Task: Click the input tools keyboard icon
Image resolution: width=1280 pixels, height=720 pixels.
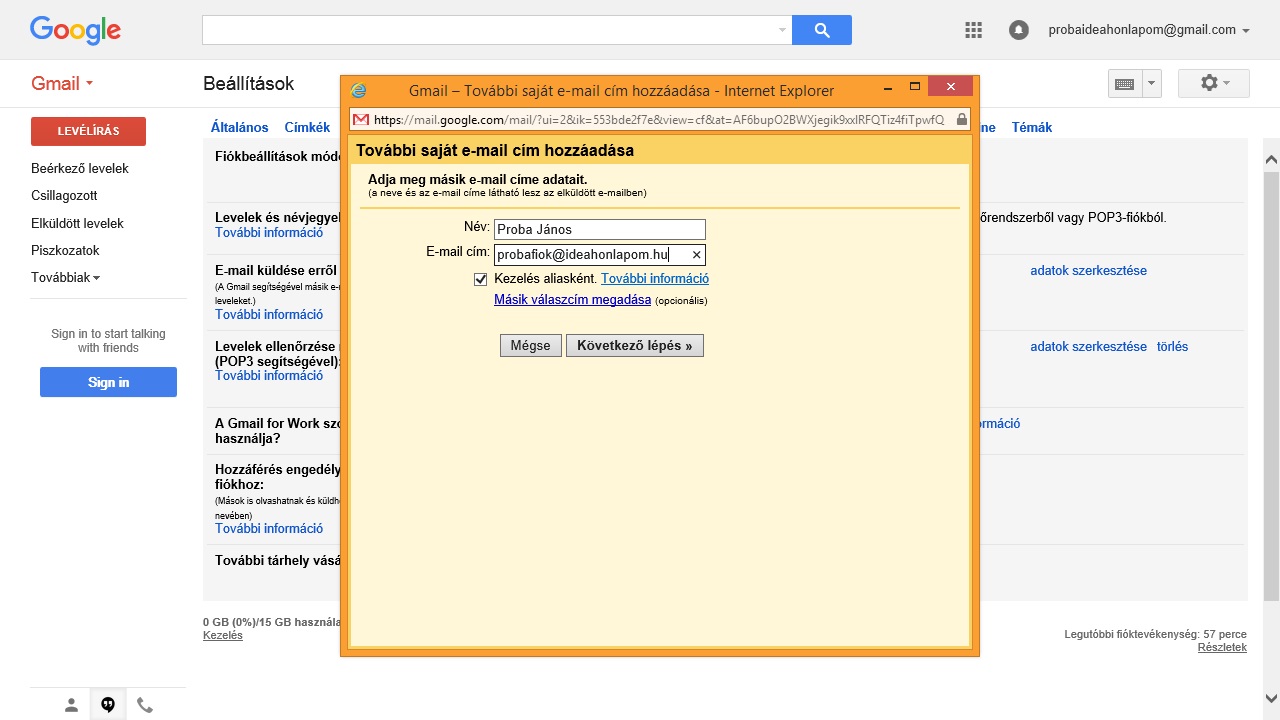Action: [1124, 84]
